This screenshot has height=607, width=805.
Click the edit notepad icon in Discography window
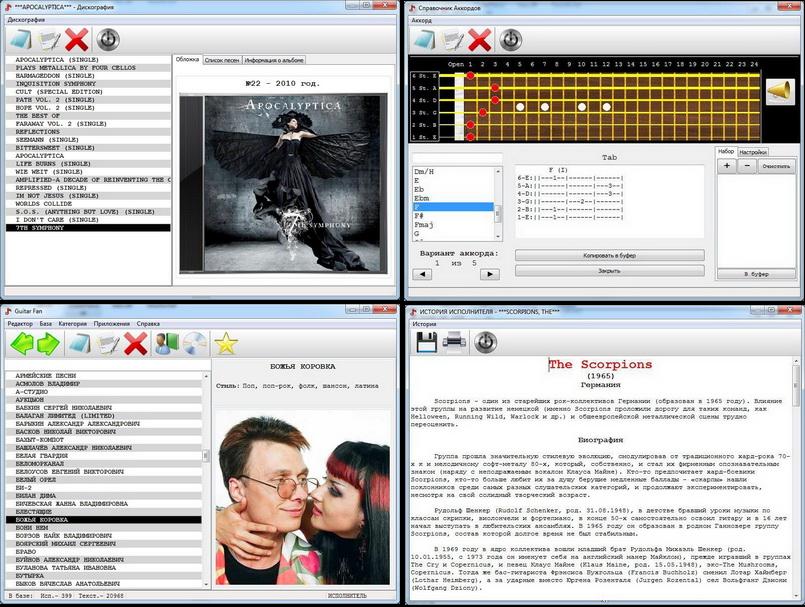click(50, 40)
